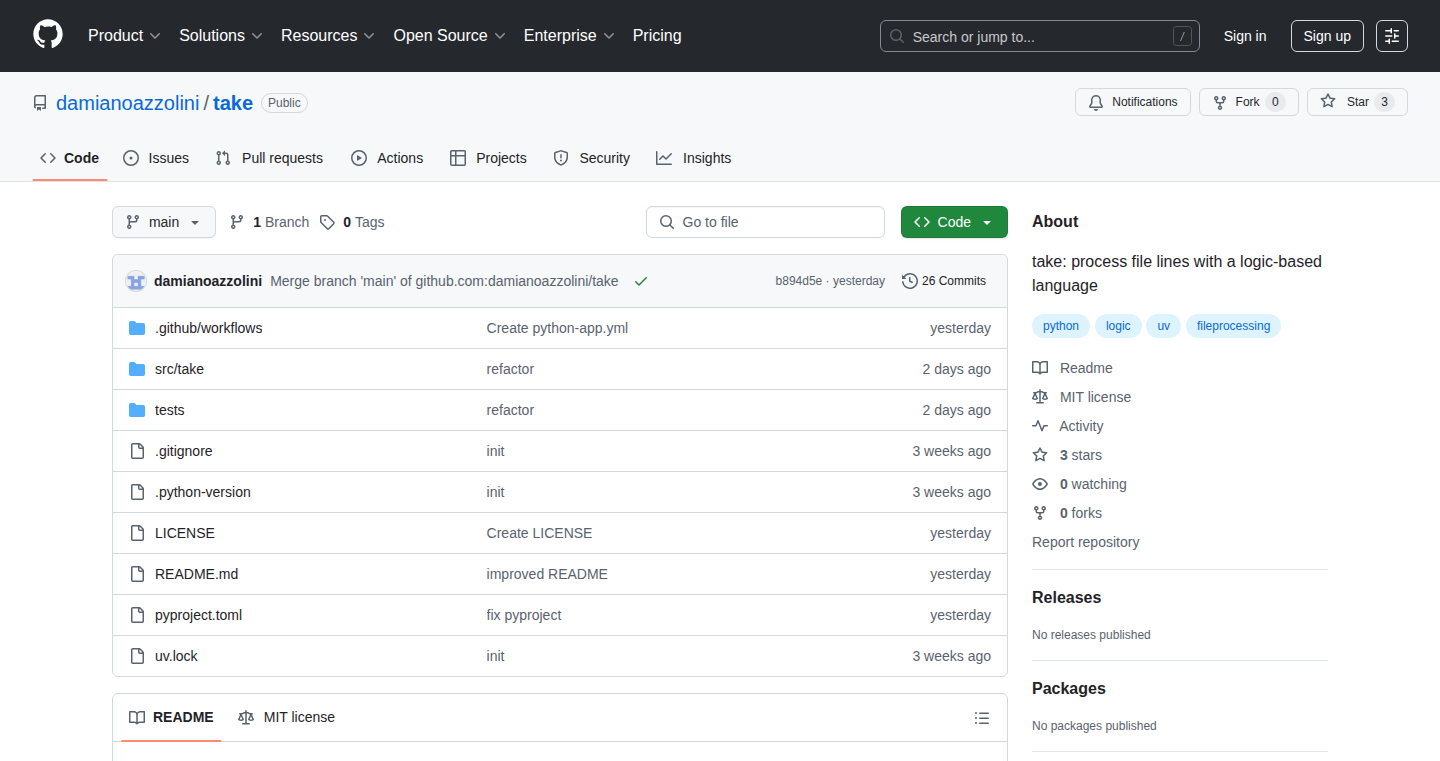Open the .python-version file

(x=203, y=492)
